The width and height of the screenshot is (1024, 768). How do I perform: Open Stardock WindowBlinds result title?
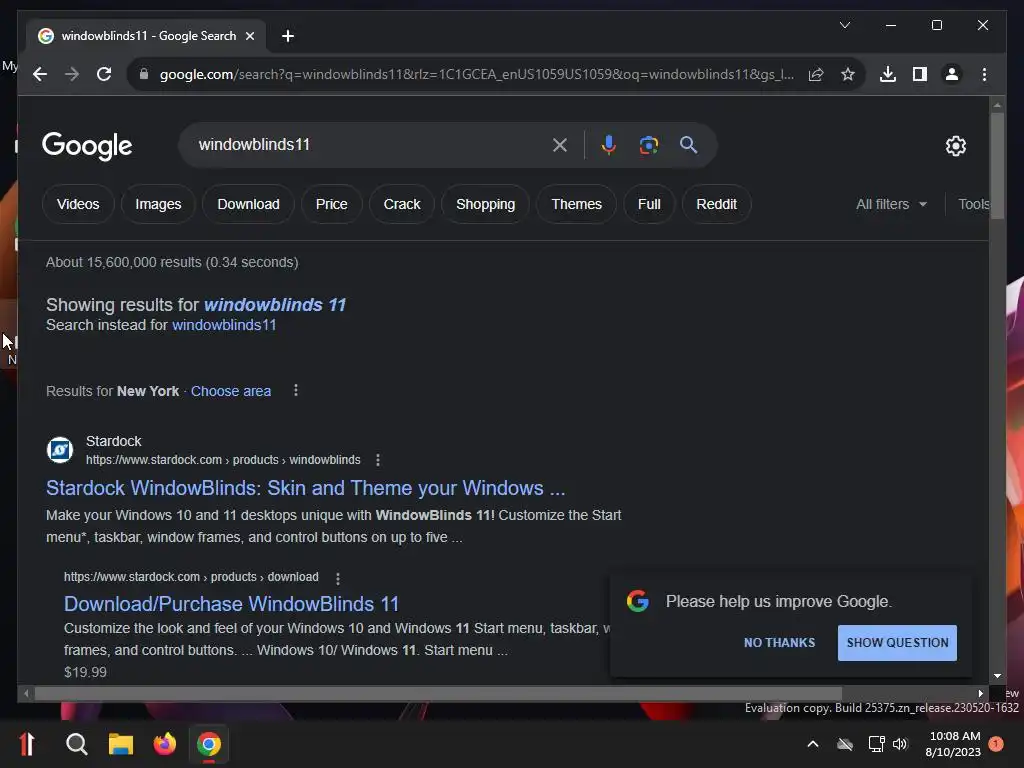click(306, 488)
